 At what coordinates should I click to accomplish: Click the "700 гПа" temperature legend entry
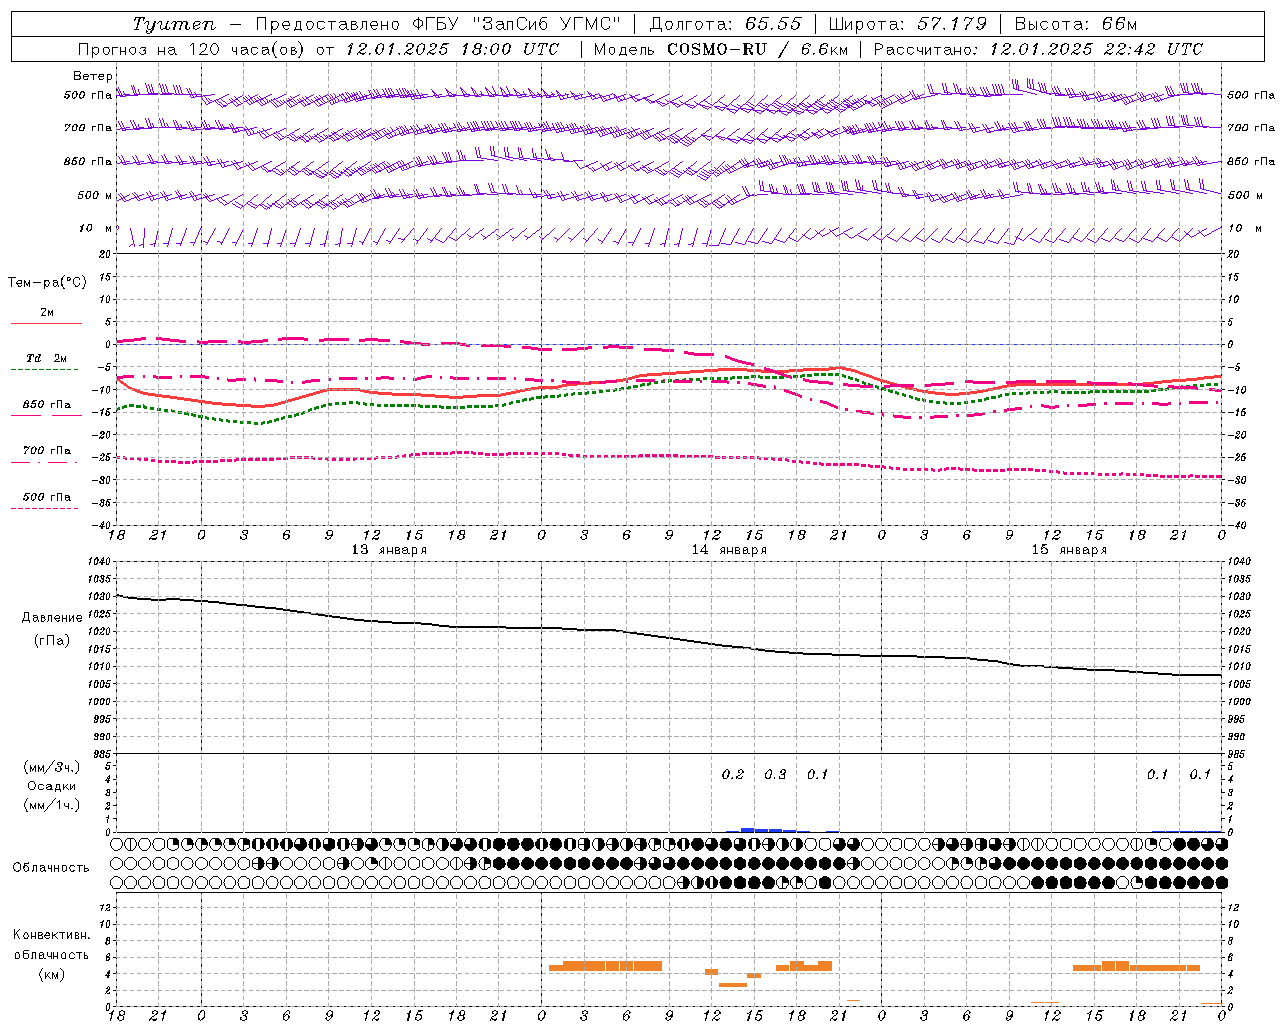click(47, 450)
